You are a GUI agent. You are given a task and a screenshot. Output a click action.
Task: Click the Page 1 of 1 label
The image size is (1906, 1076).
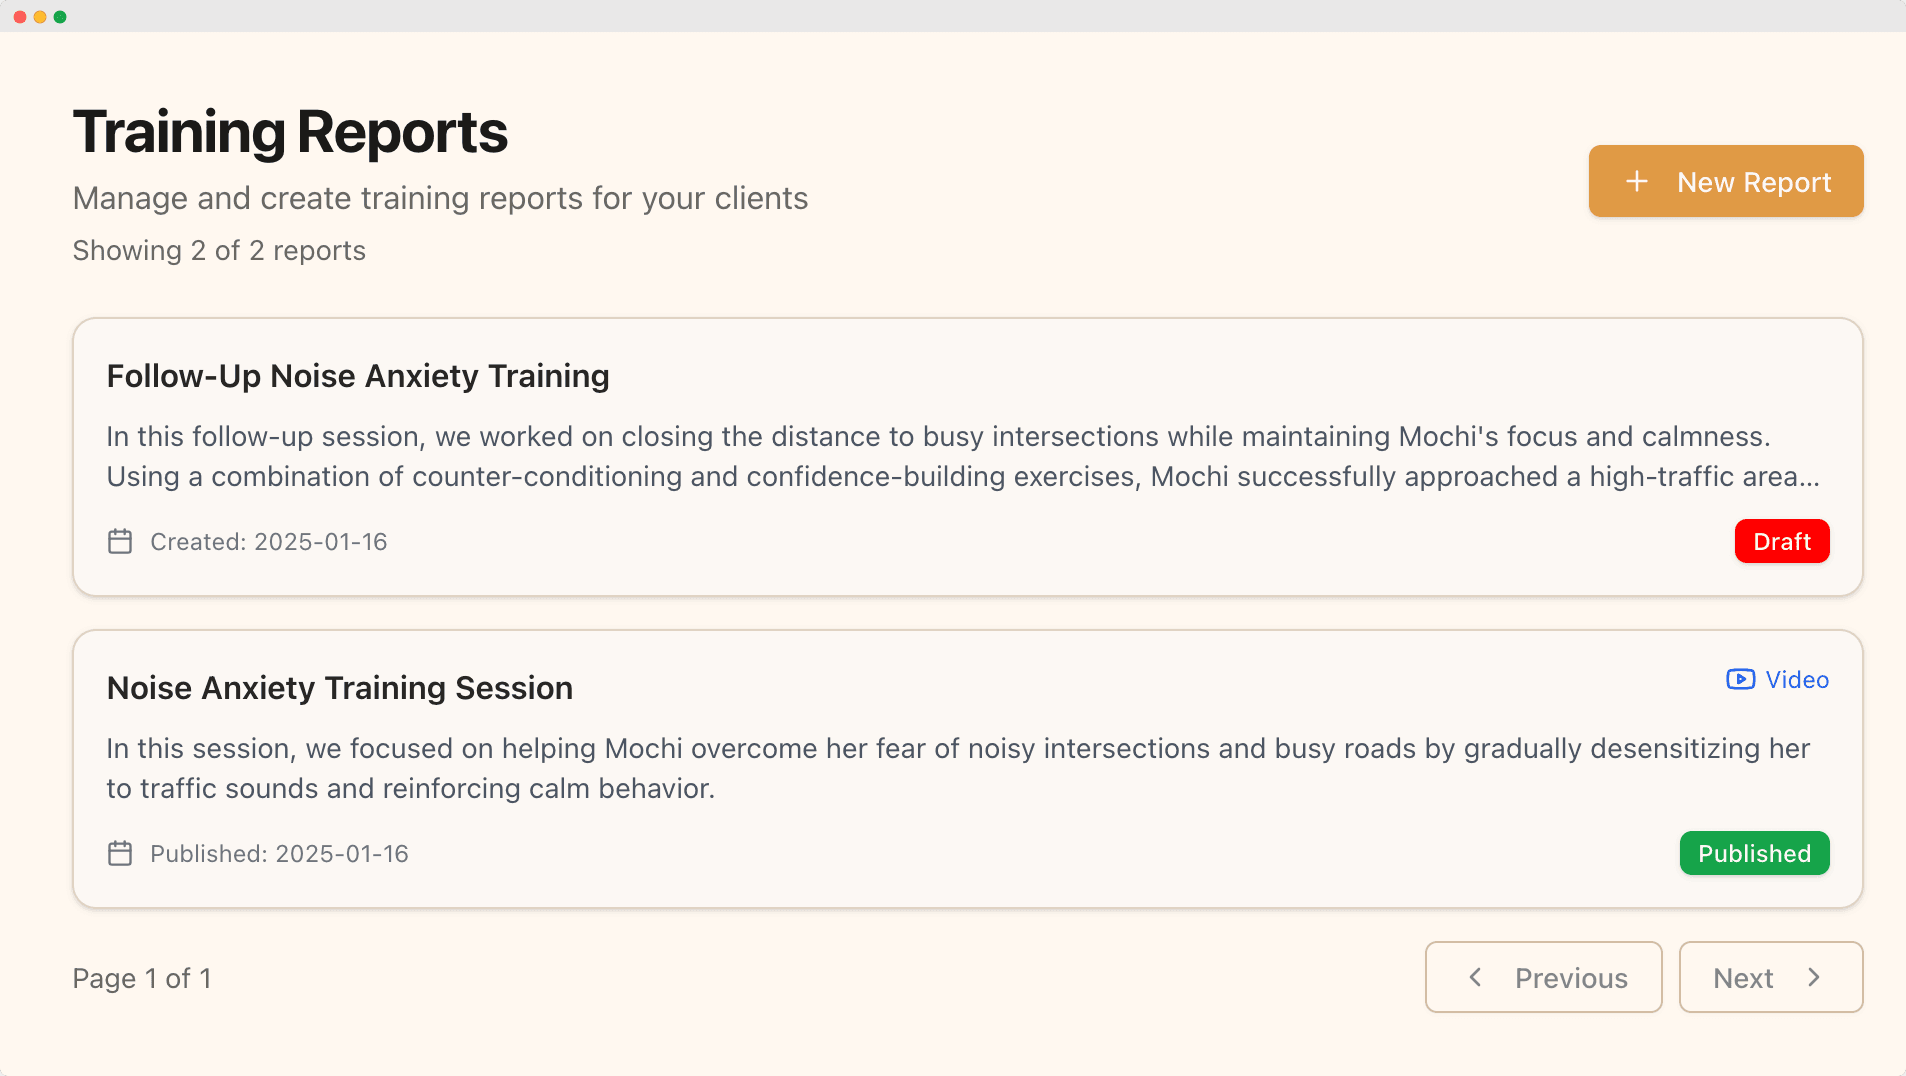142,978
